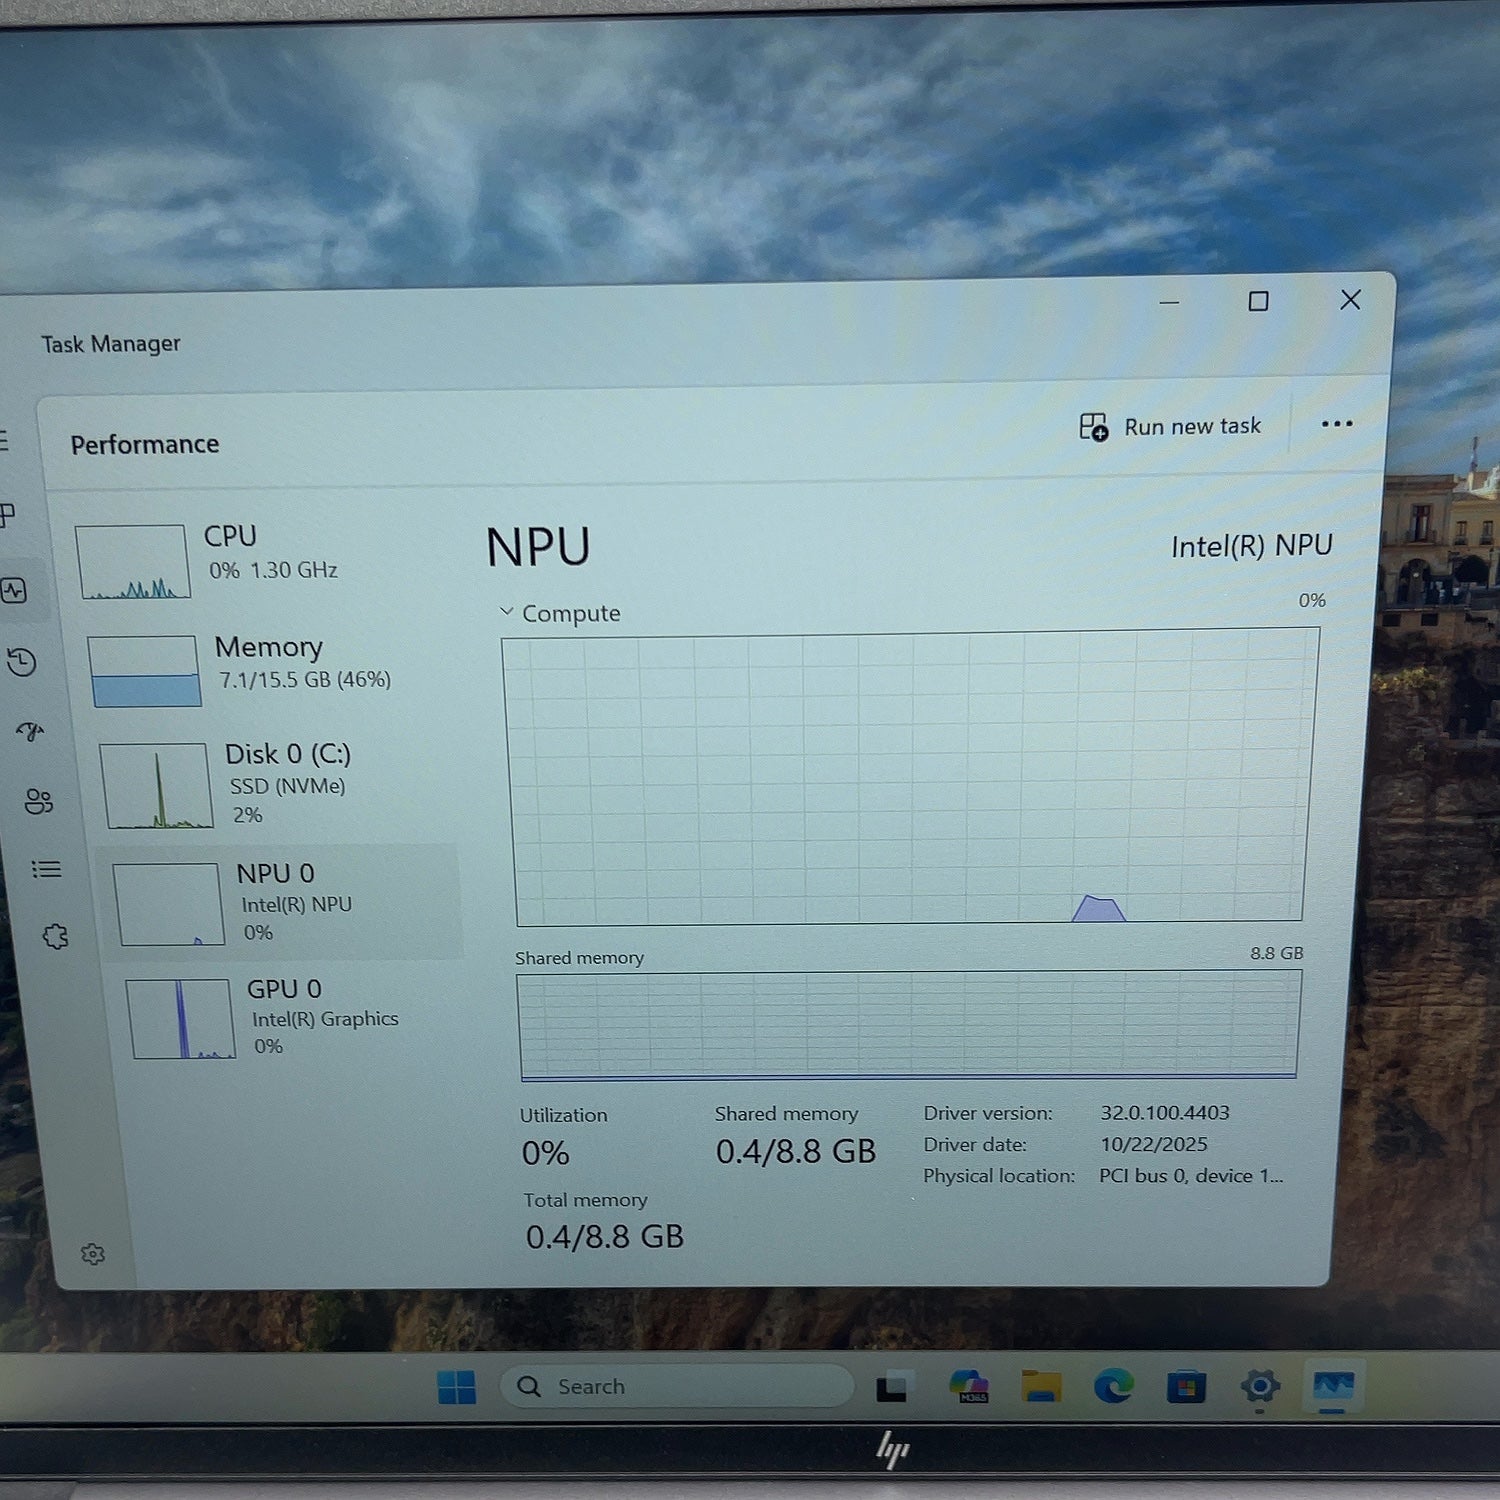The width and height of the screenshot is (1500, 1500).
Task: Maximize the Task Manager window
Action: 1258,301
